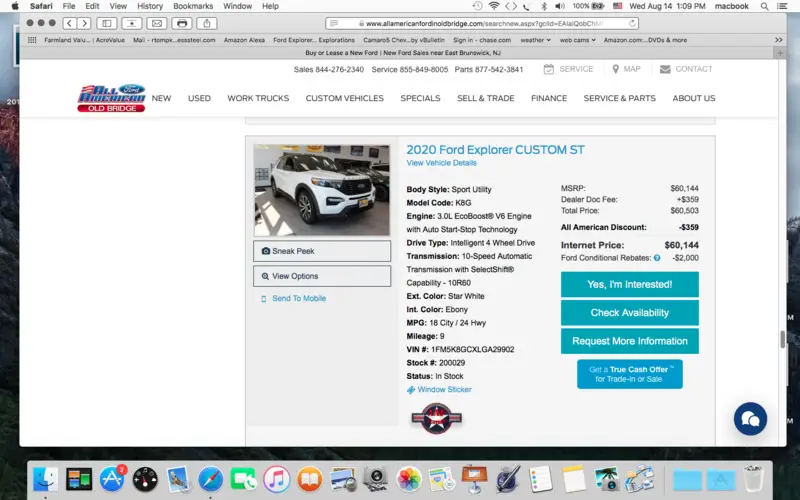Click the VIN number 1FM5K8GCXLGA29902
This screenshot has width=800, height=500.
click(472, 349)
